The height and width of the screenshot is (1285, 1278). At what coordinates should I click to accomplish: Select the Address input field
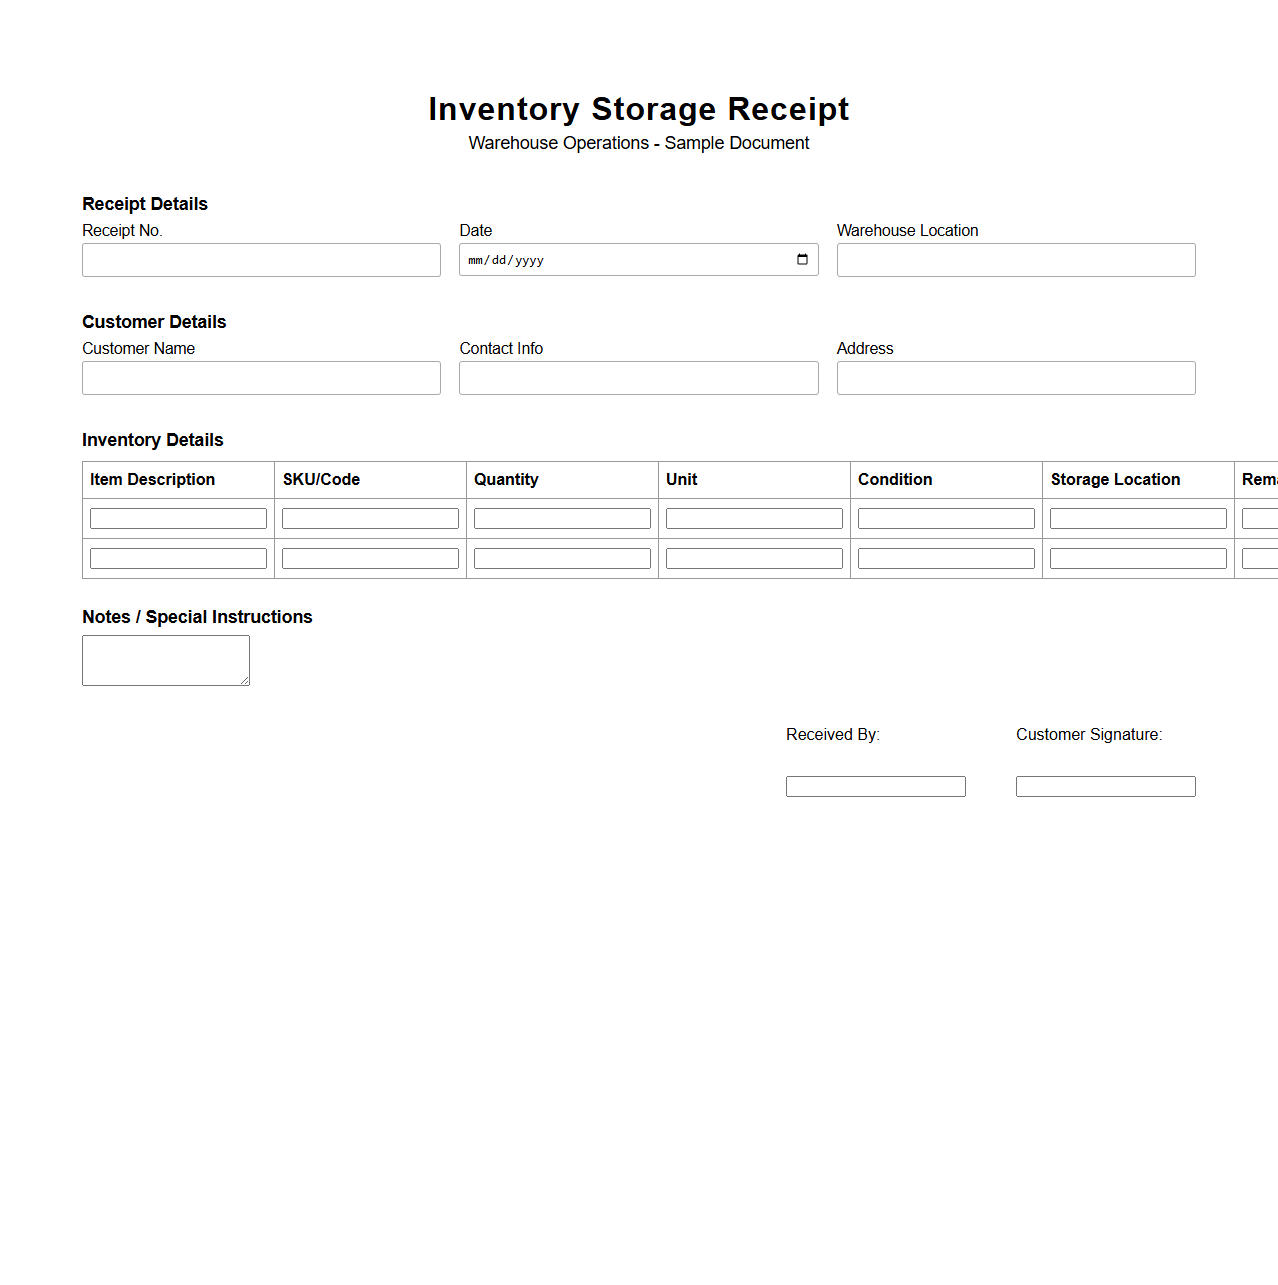point(1015,378)
